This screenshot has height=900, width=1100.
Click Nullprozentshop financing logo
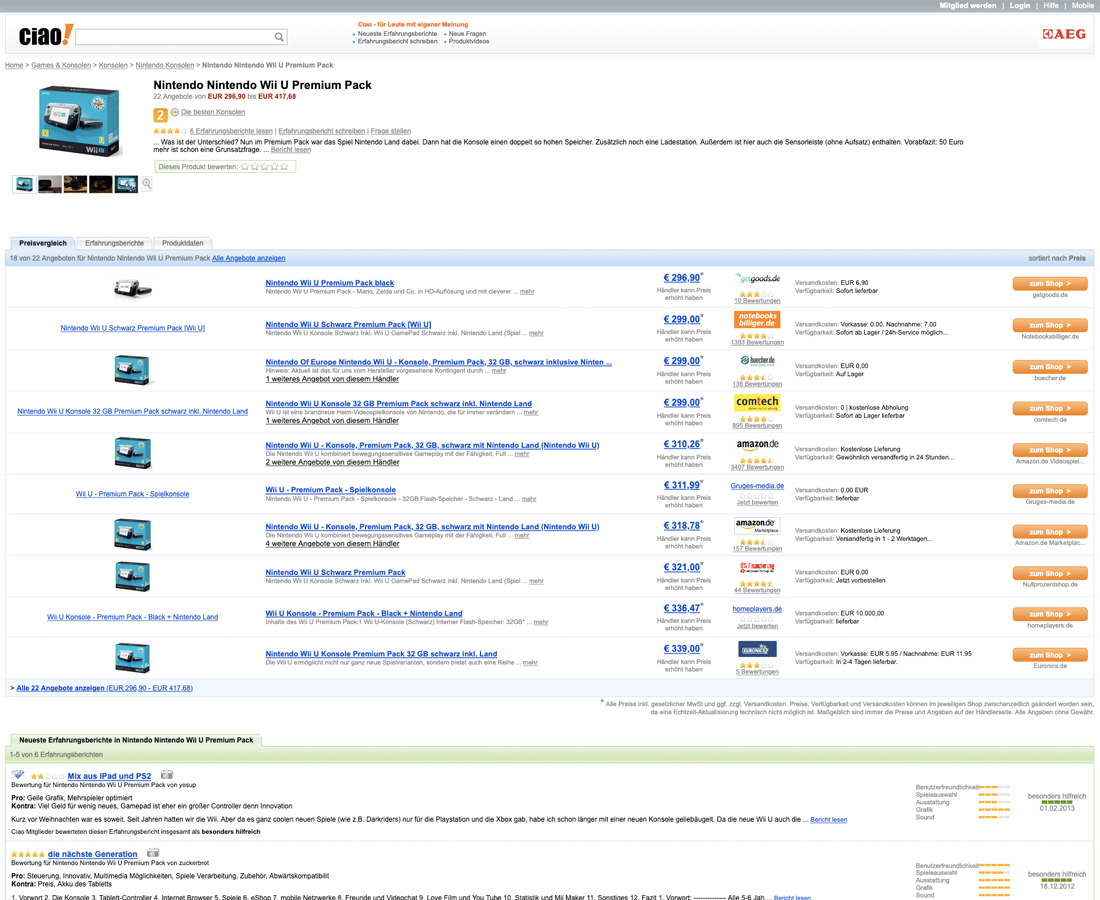757,567
